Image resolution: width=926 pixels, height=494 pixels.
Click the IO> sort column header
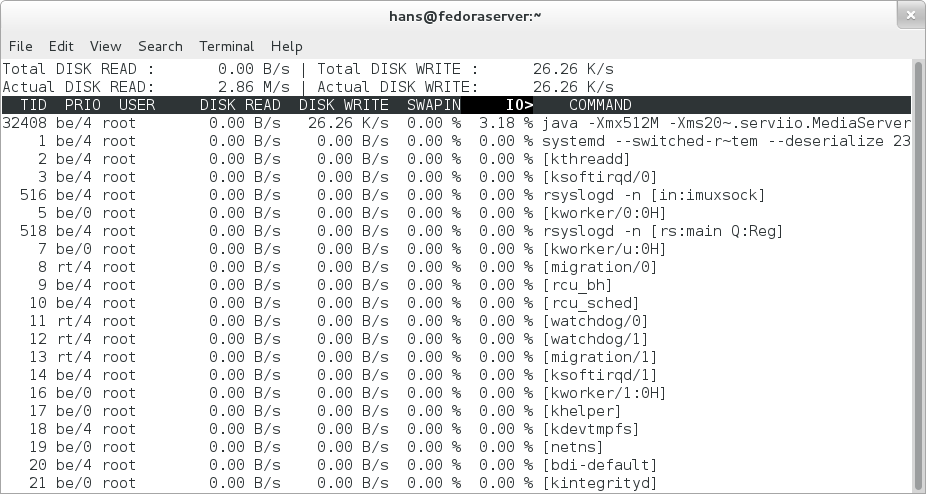click(x=519, y=105)
